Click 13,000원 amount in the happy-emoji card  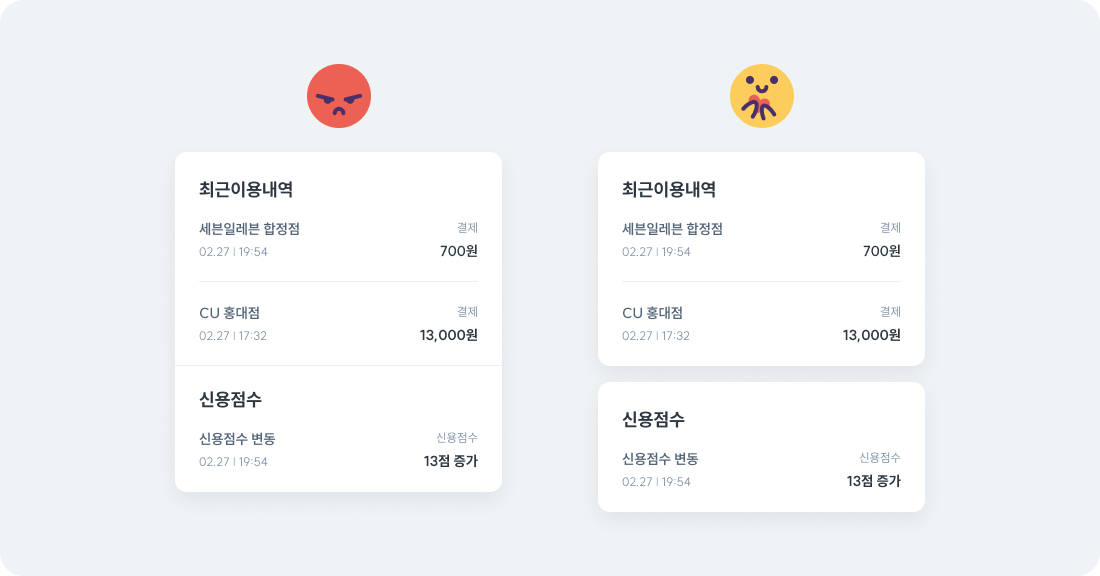872,335
